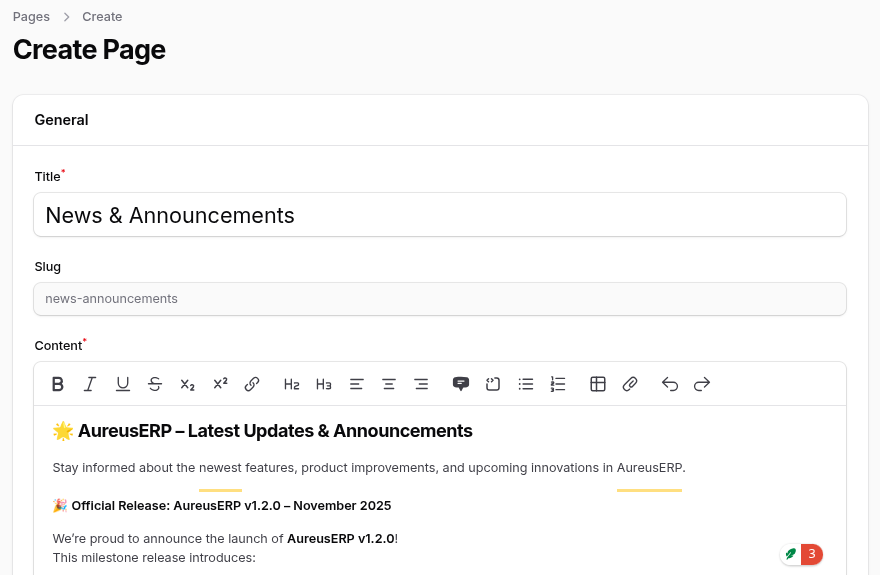Go to Pages breadcrumb link
Screen dimensions: 880x575
[x=31, y=17]
